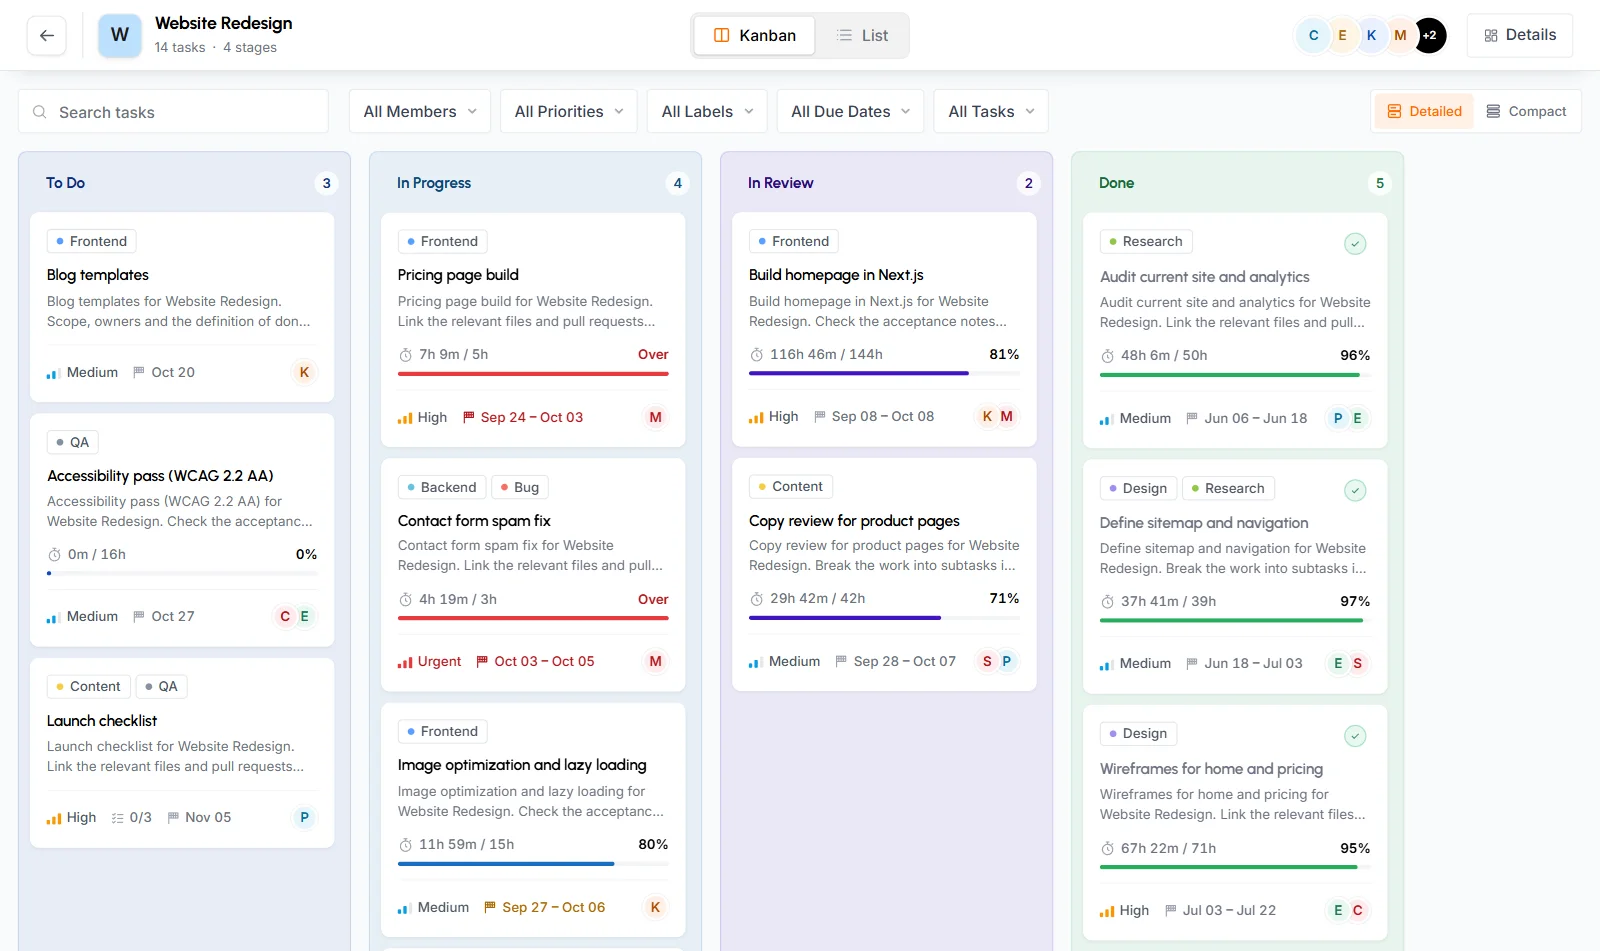
Task: Click avatar E in the header
Action: (1342, 35)
